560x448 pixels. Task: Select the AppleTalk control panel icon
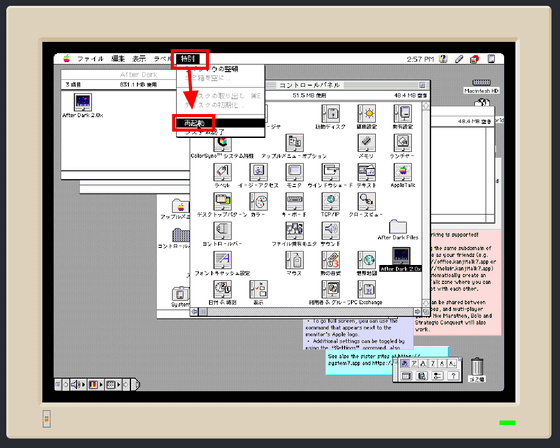point(402,172)
